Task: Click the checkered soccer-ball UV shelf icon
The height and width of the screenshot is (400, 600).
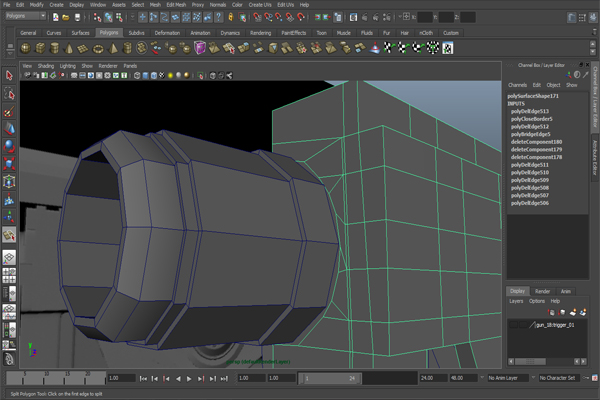Action: tap(433, 48)
